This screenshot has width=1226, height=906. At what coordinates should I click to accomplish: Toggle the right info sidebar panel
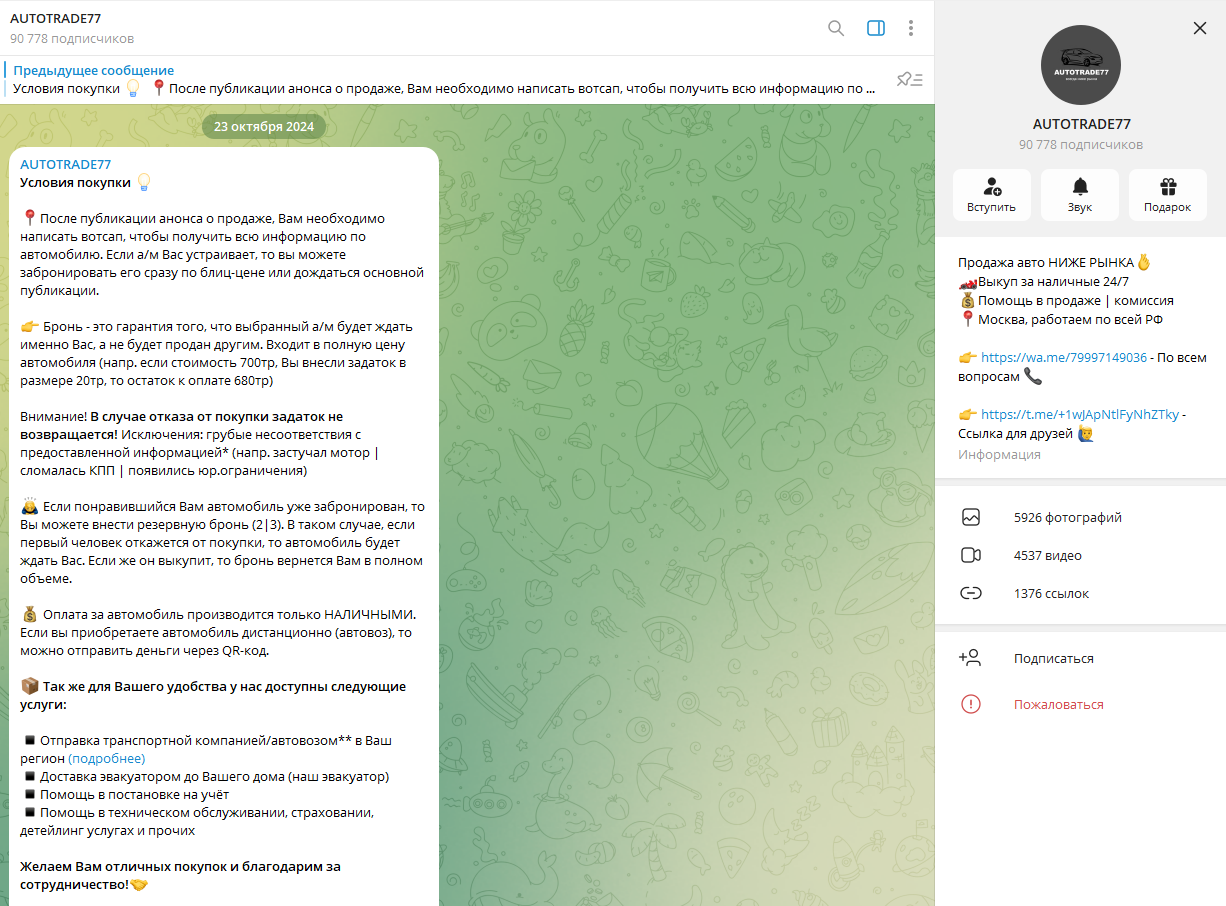pyautogui.click(x=876, y=28)
